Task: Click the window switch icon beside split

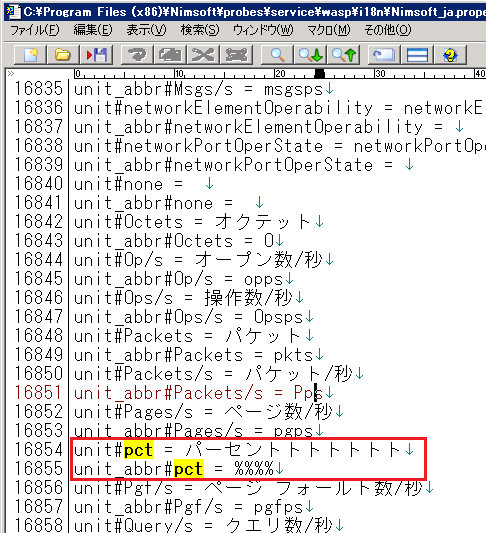Action: (384, 54)
